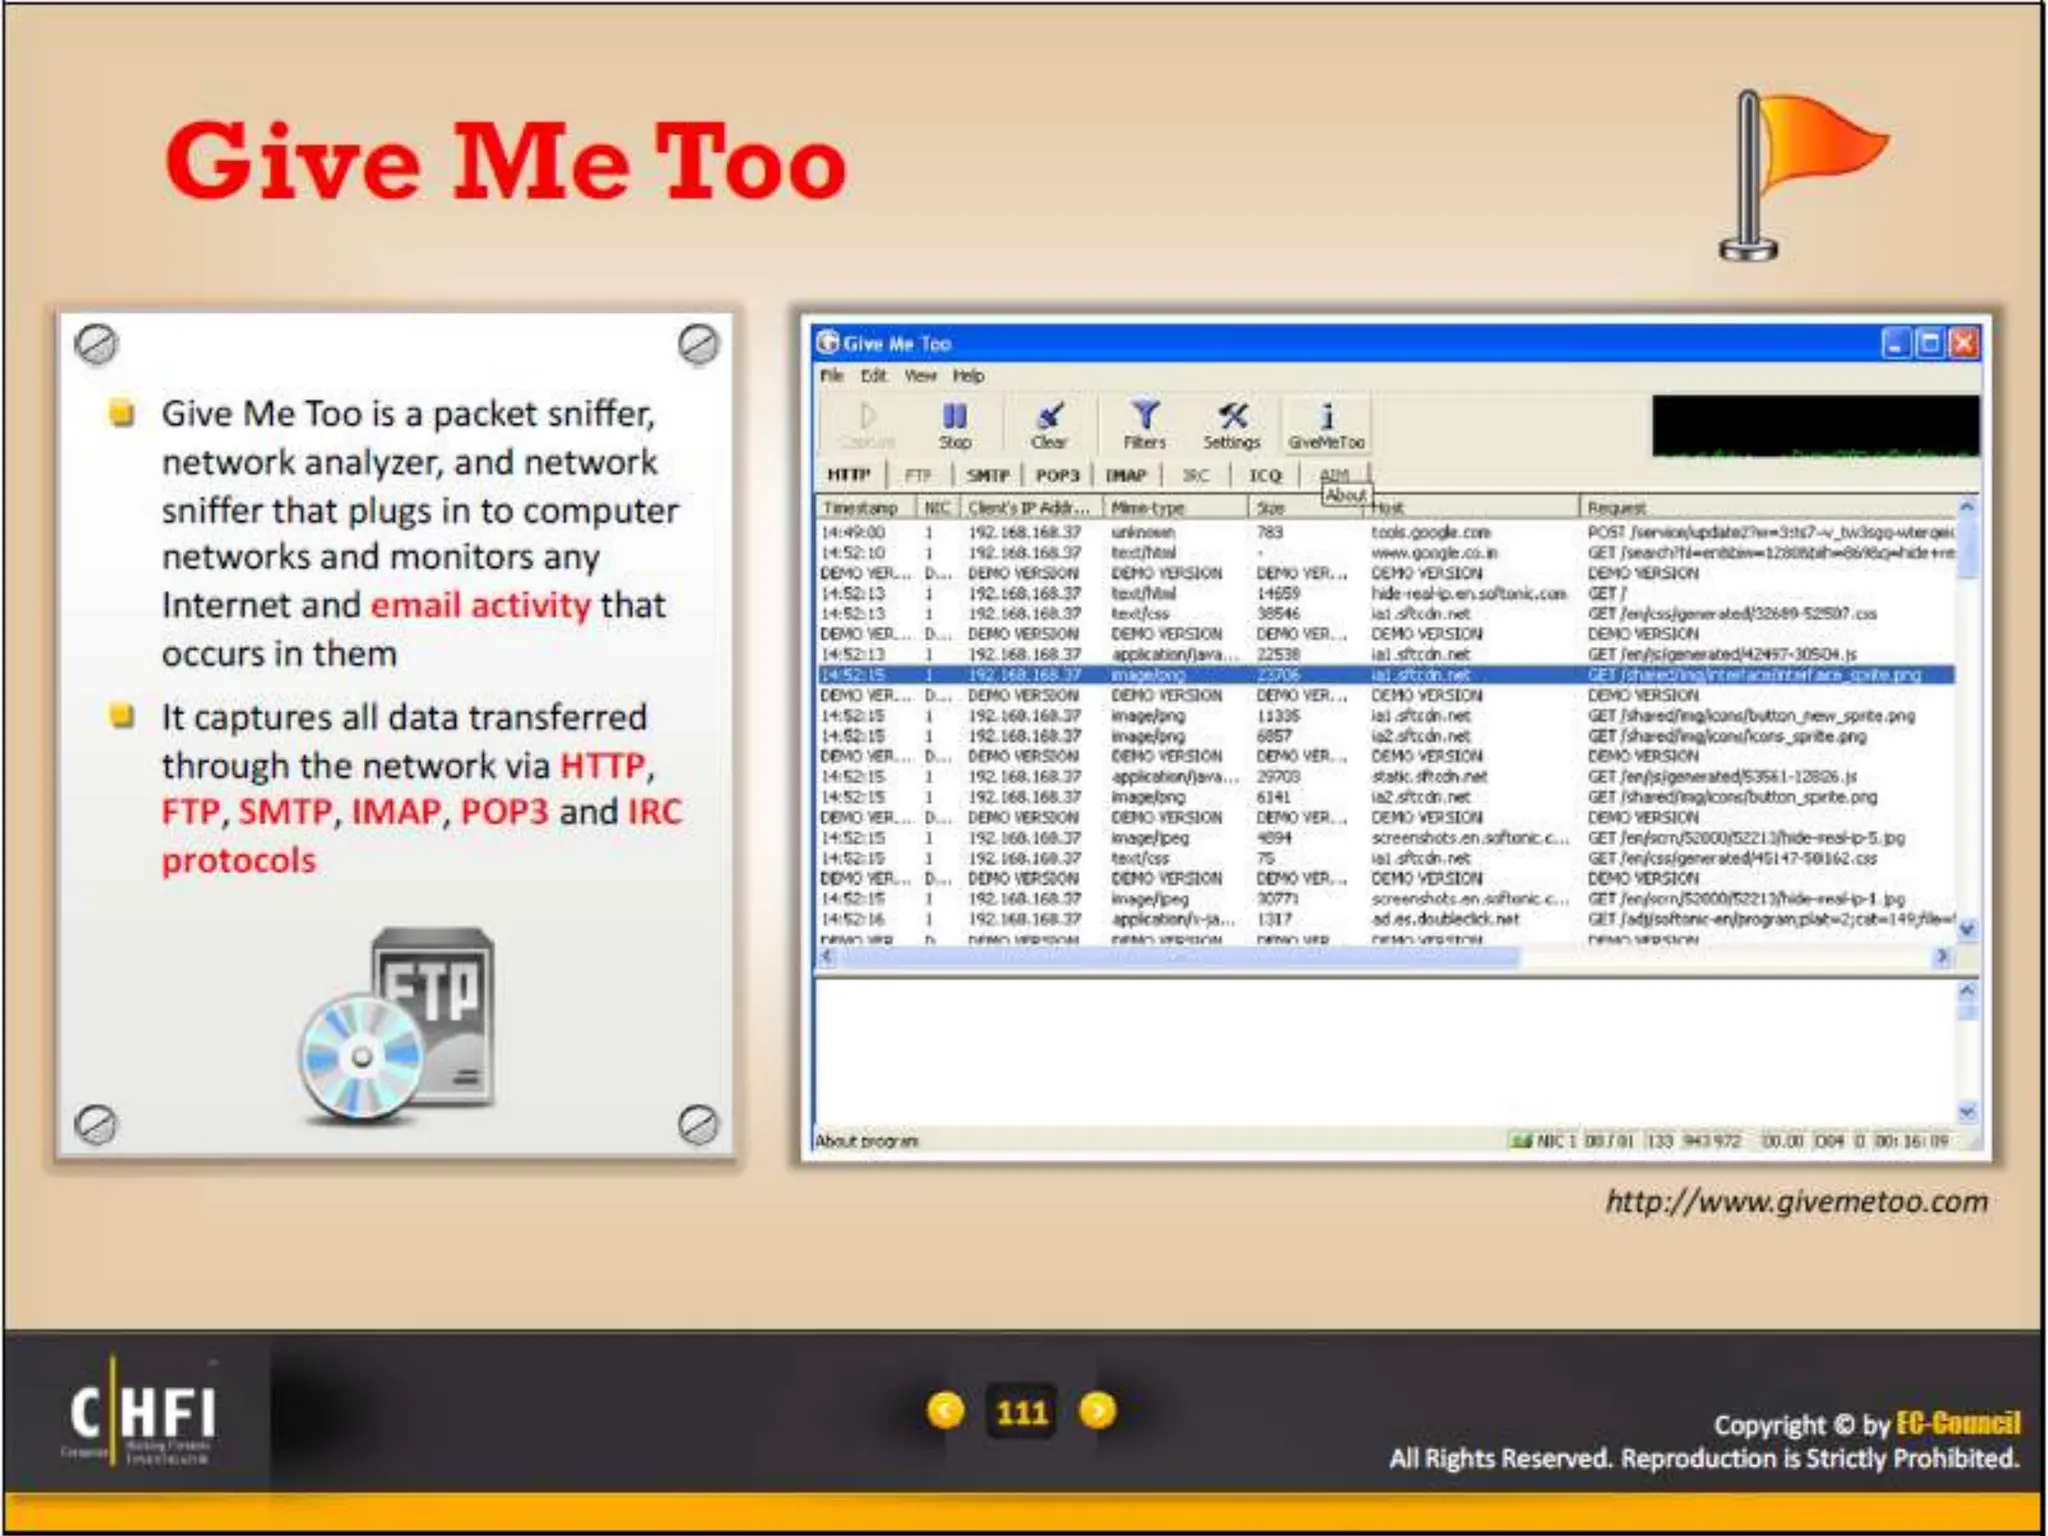Click the About tooltip

1346,495
